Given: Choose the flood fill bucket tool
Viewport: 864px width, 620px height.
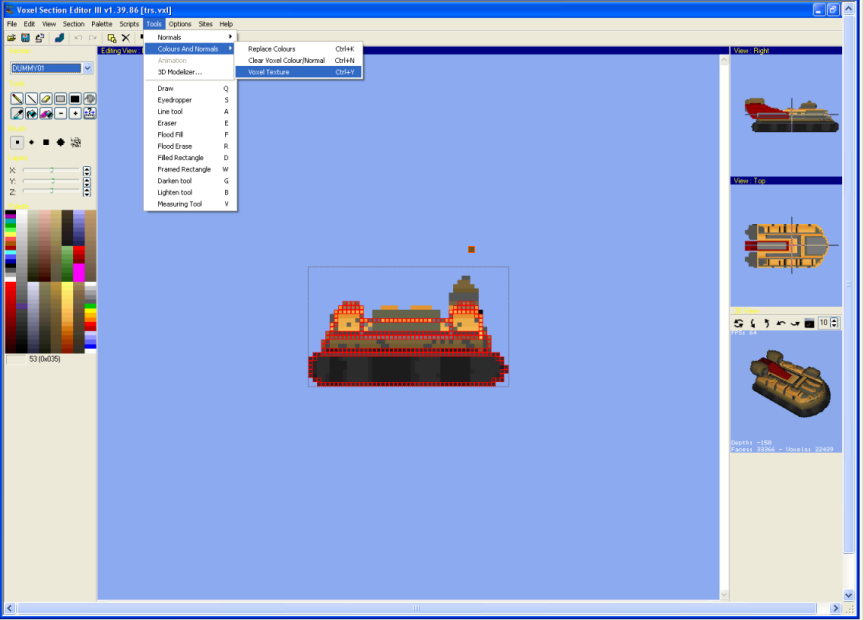Looking at the screenshot, I should pyautogui.click(x=32, y=114).
